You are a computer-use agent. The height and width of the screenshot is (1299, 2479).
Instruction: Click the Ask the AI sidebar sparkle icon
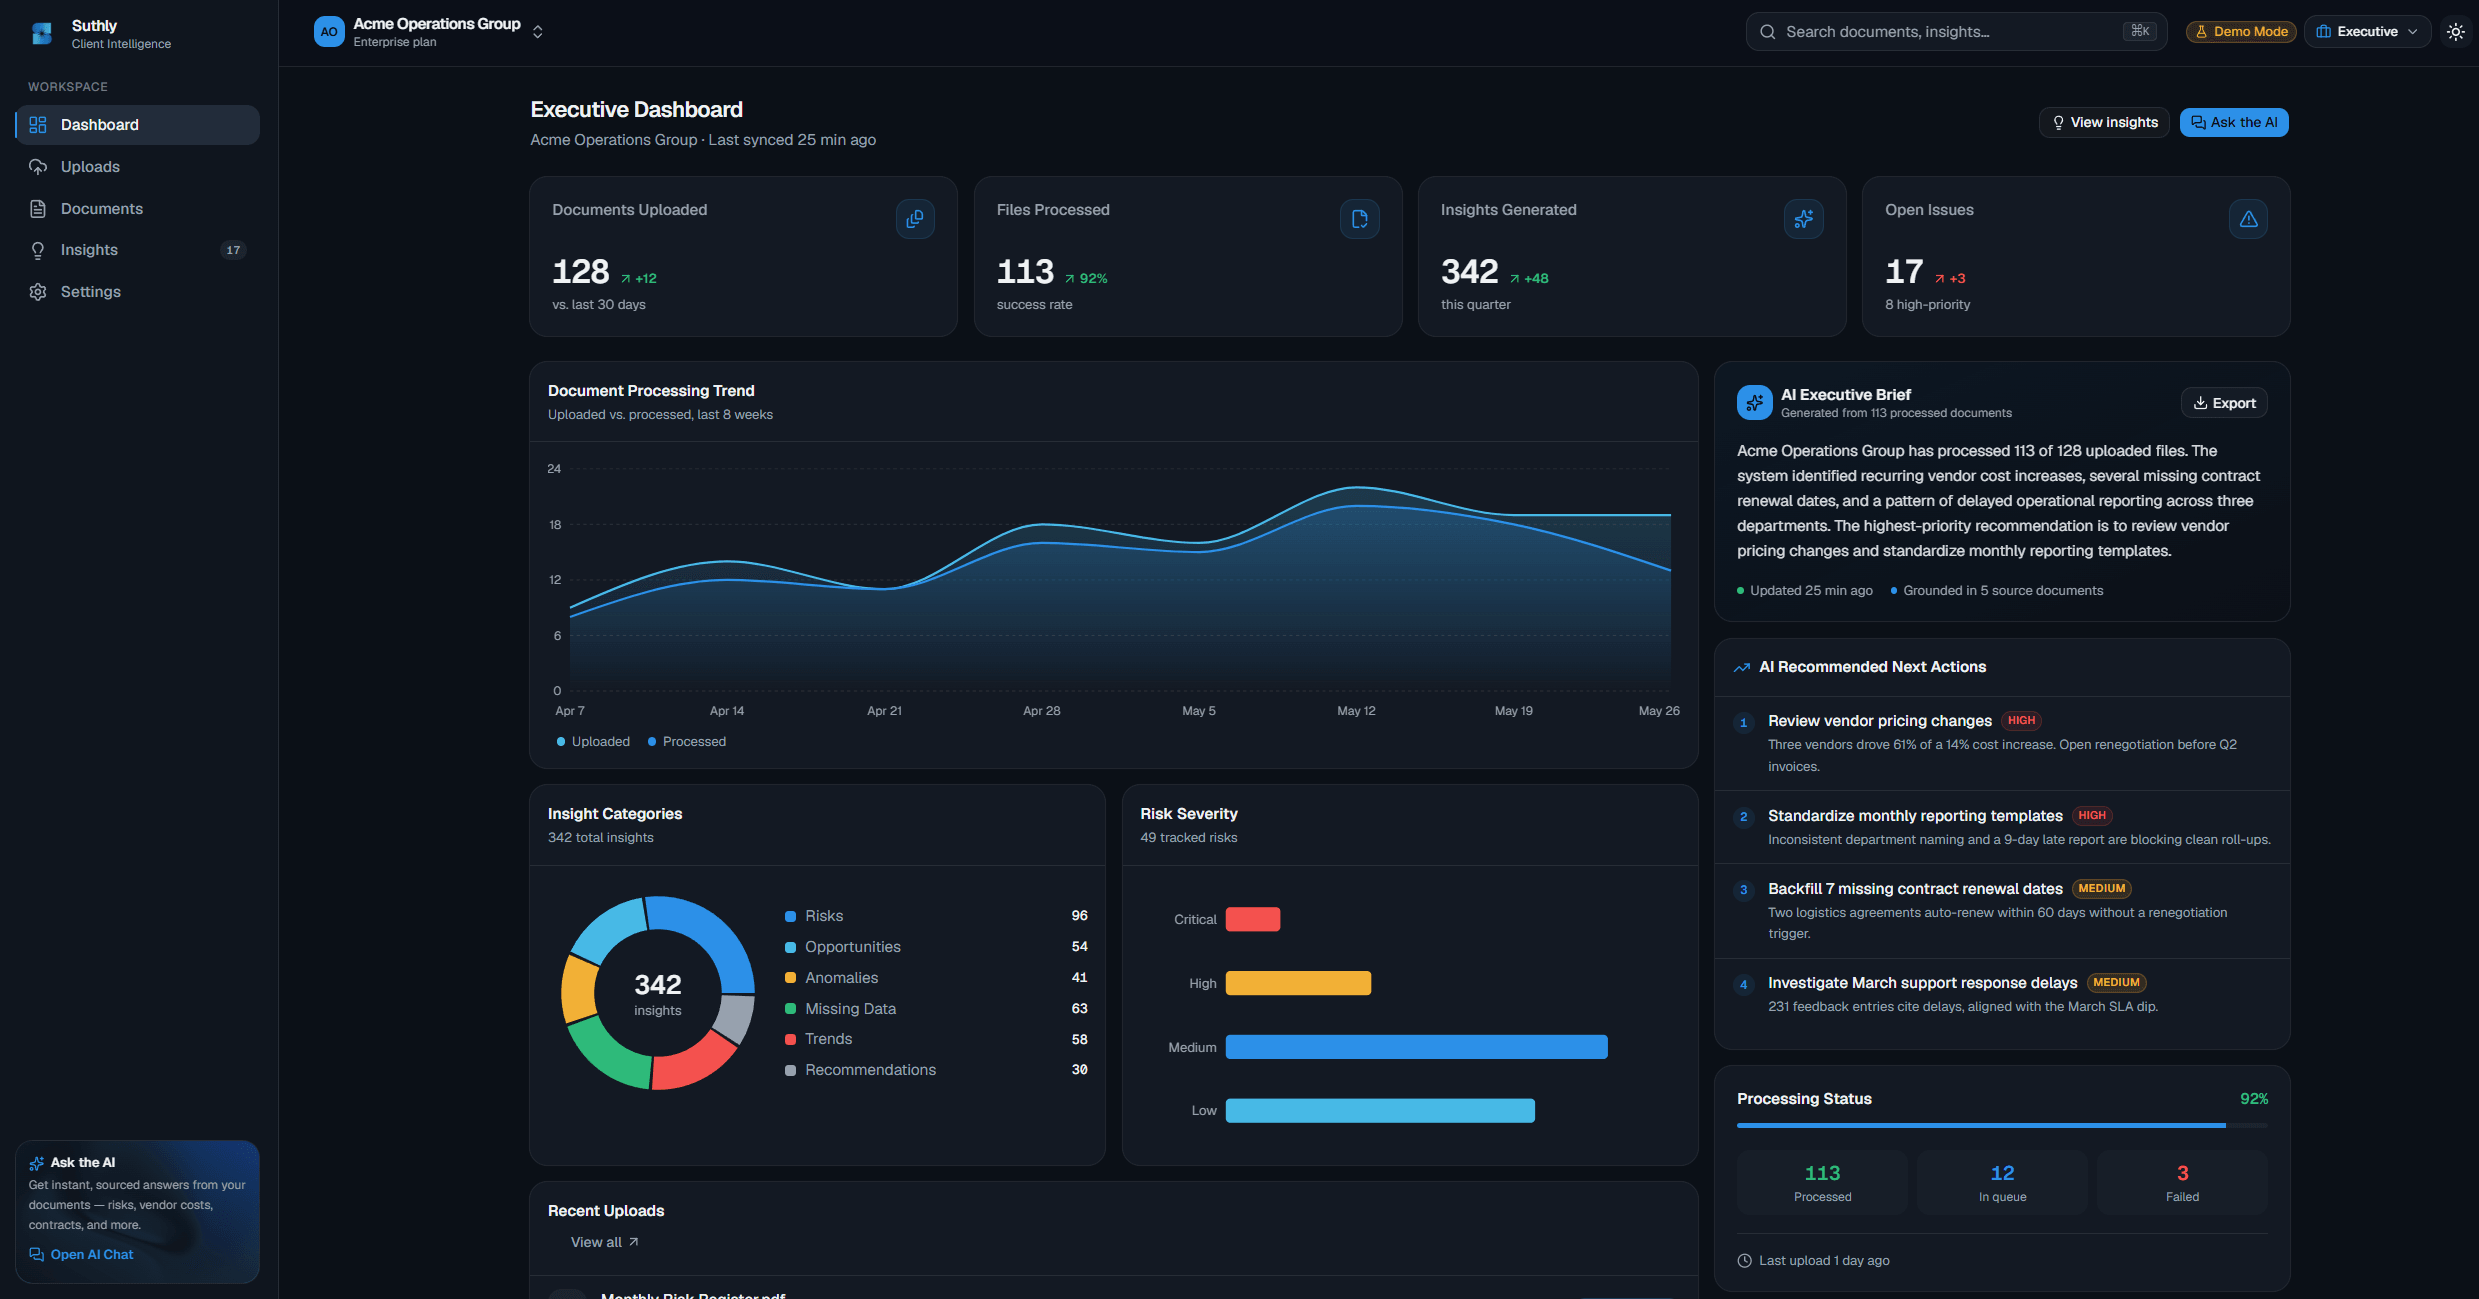(x=37, y=1163)
